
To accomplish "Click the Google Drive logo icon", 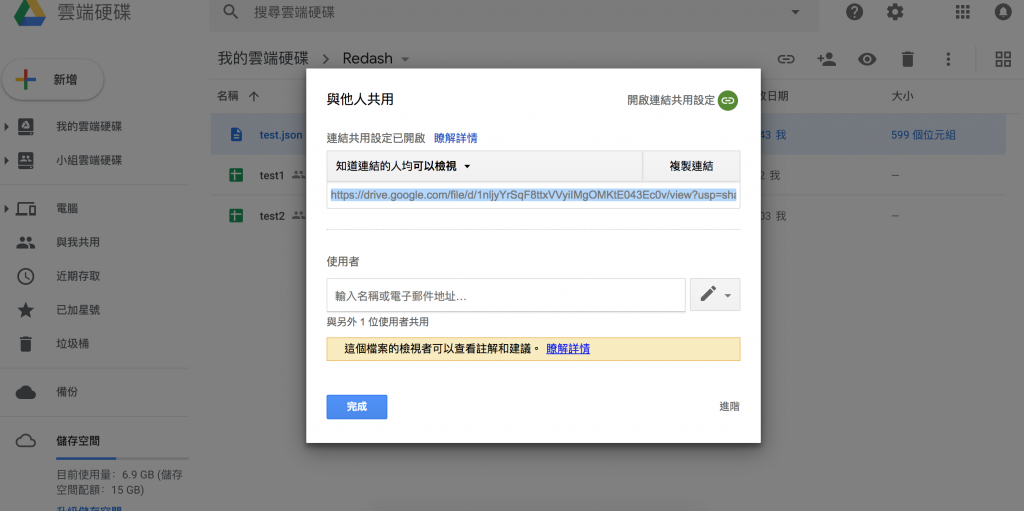I will 30,12.
